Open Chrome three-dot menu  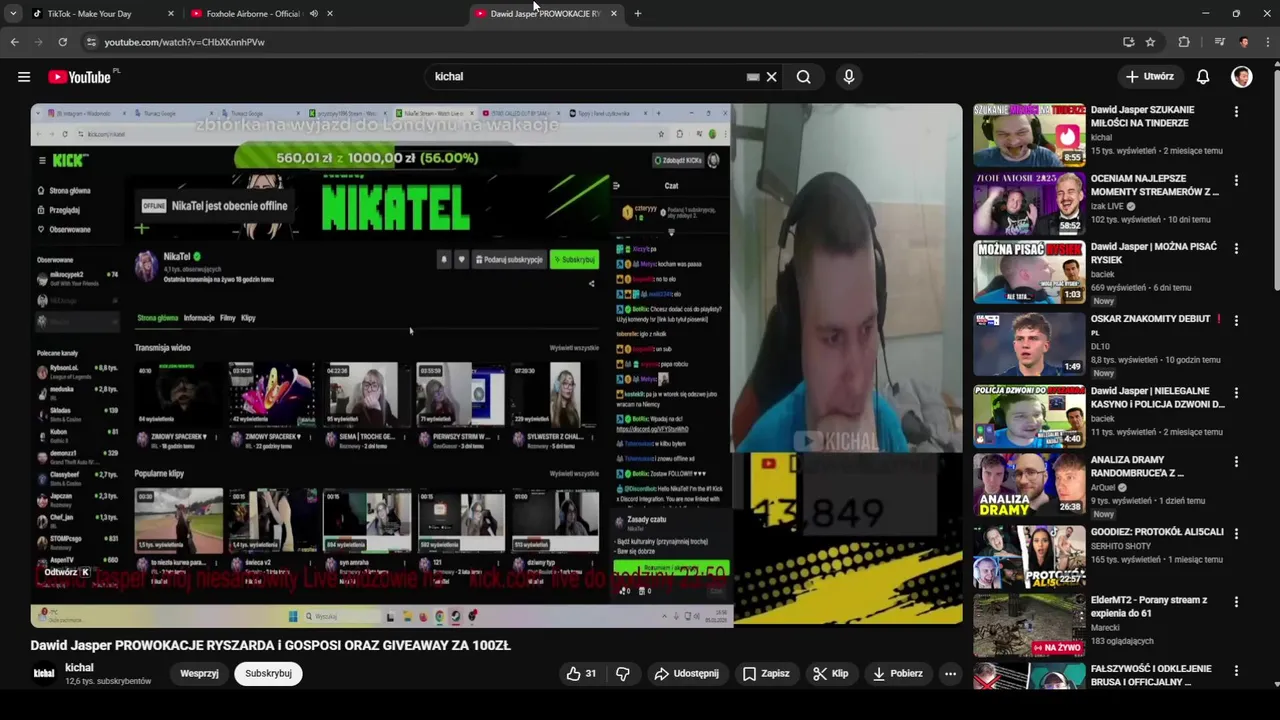(1267, 42)
